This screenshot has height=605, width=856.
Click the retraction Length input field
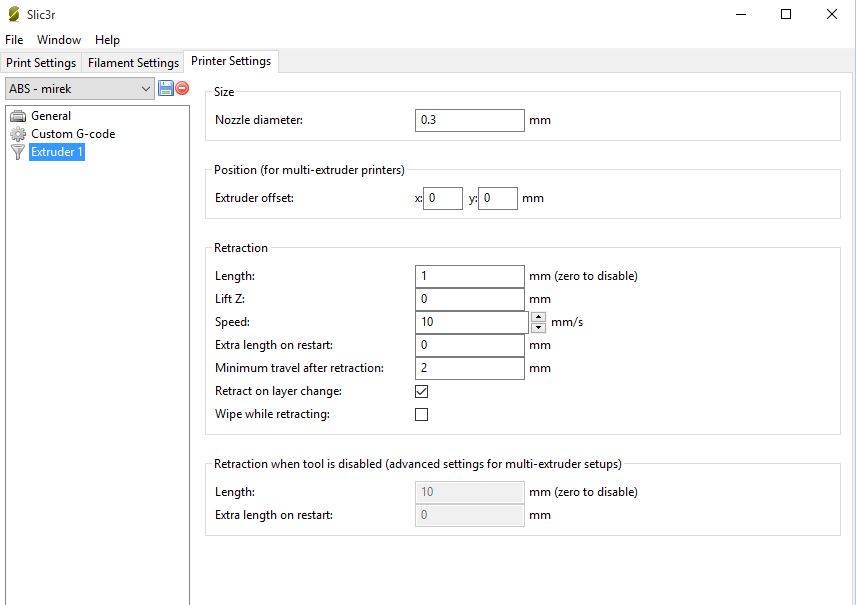coord(469,276)
